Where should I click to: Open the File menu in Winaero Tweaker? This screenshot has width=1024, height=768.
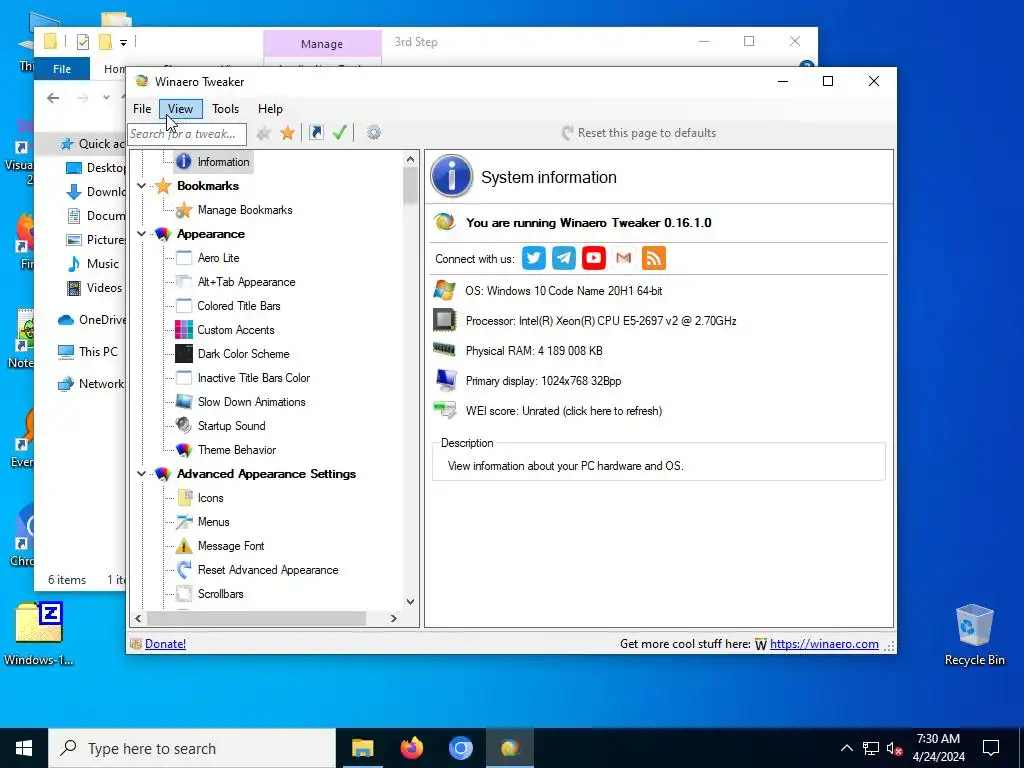[142, 109]
